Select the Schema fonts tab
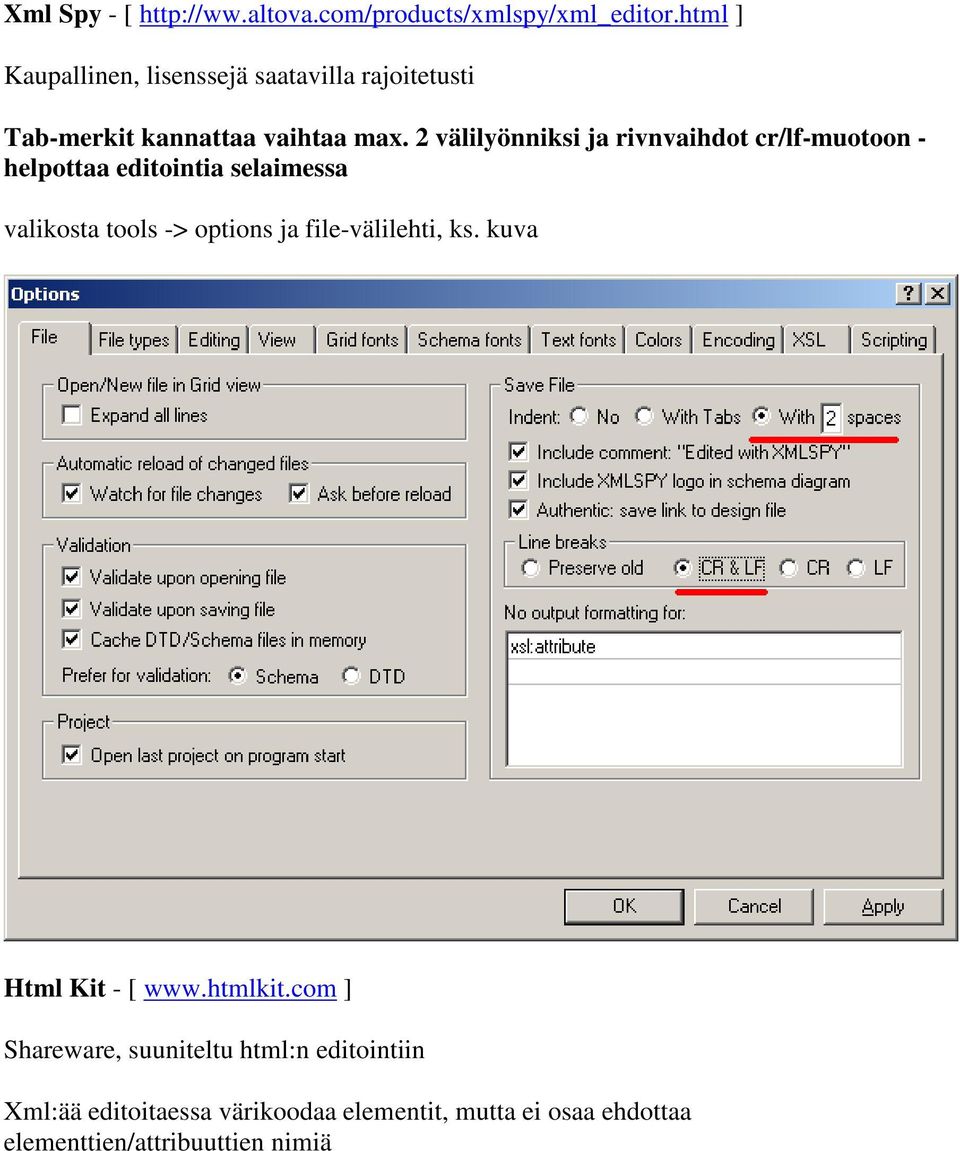 coord(469,340)
